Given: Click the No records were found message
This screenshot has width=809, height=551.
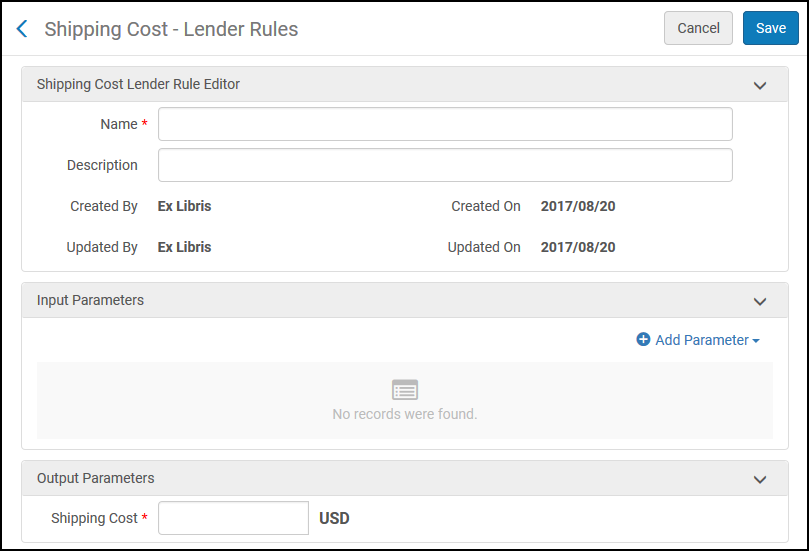Looking at the screenshot, I should click(404, 414).
